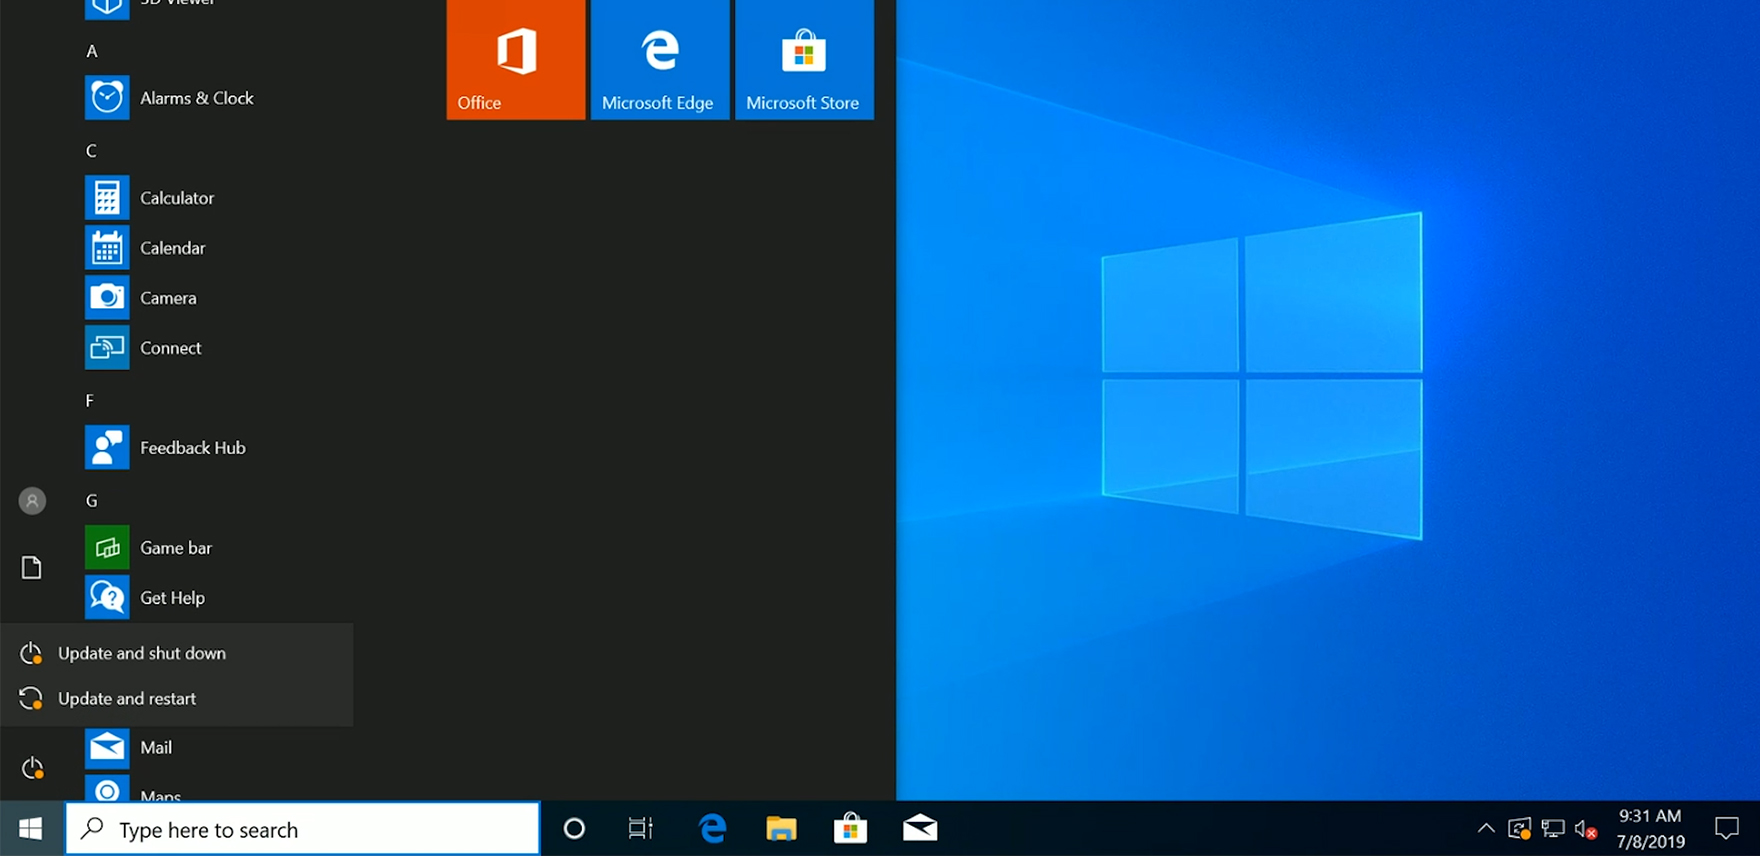Screen dimensions: 1760x856
Task: Open Microsoft Store from the taskbar
Action: tap(850, 828)
